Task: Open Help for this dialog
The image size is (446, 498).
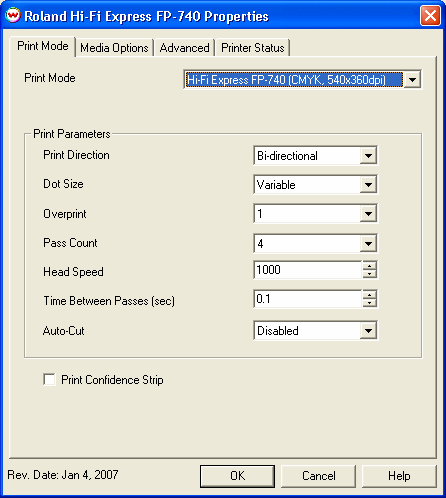Action: click(x=399, y=476)
